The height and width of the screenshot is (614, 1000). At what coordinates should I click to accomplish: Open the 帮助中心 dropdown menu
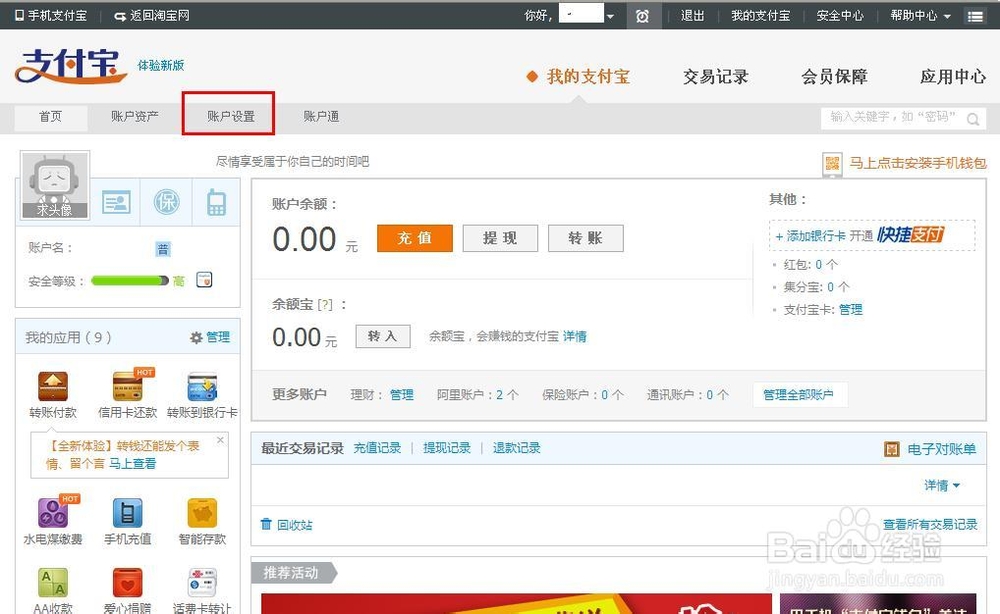[915, 15]
